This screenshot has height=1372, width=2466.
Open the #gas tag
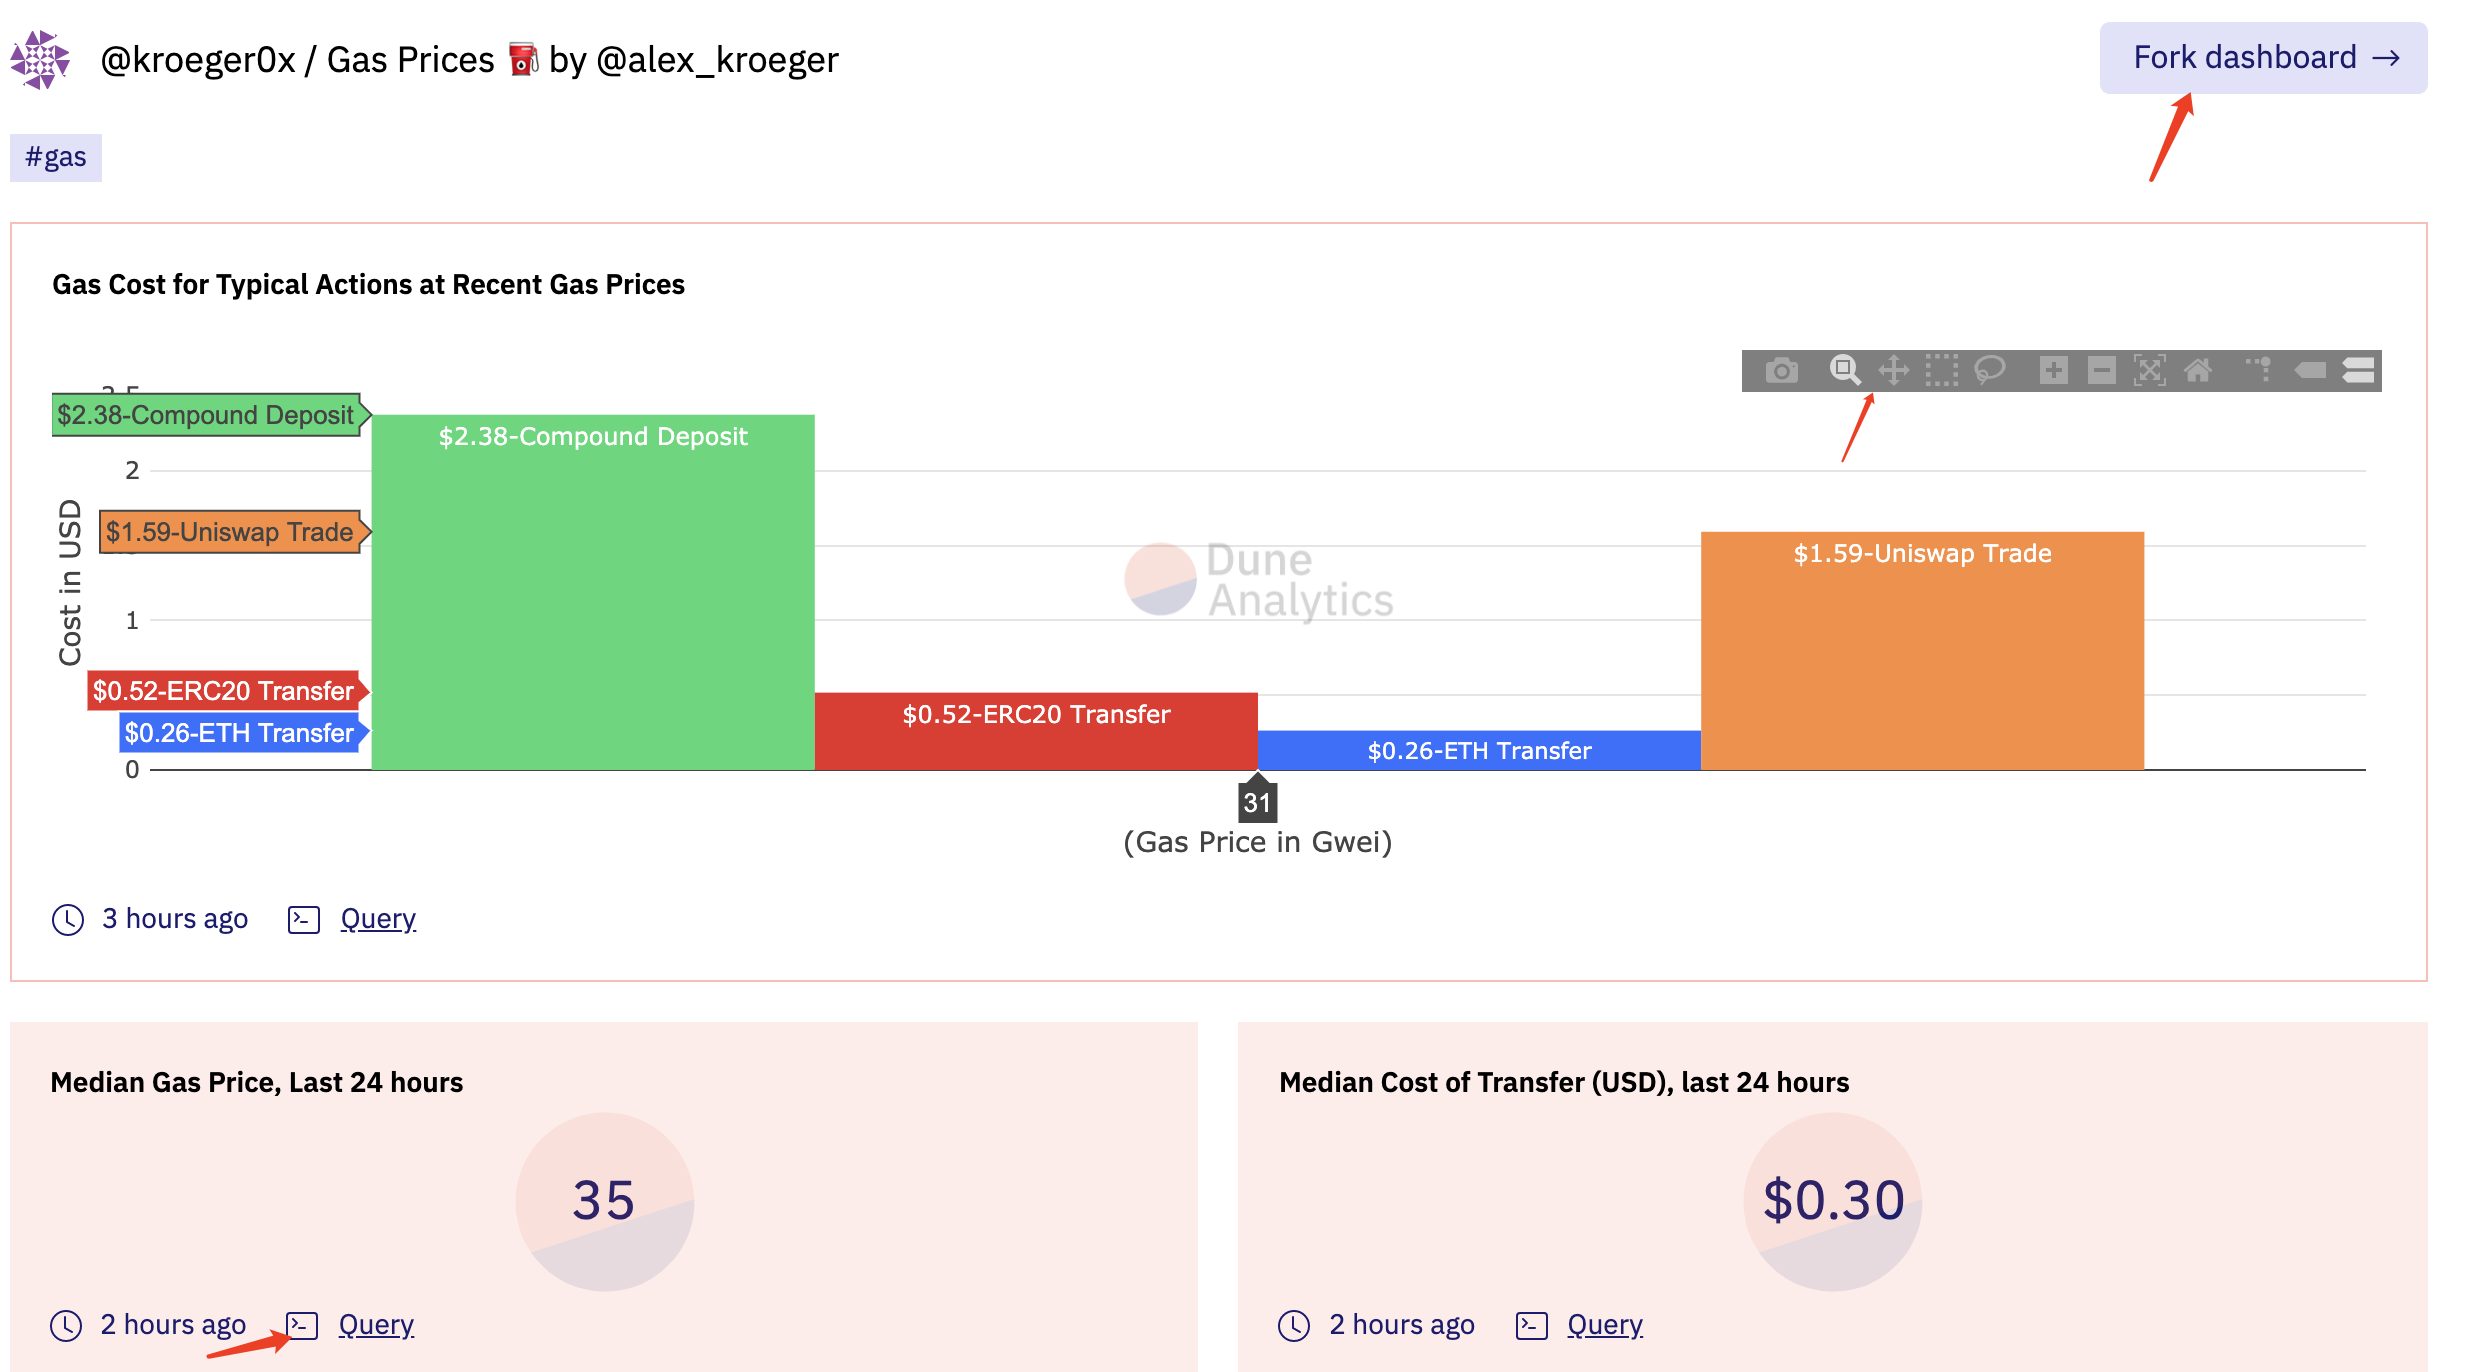tap(56, 158)
